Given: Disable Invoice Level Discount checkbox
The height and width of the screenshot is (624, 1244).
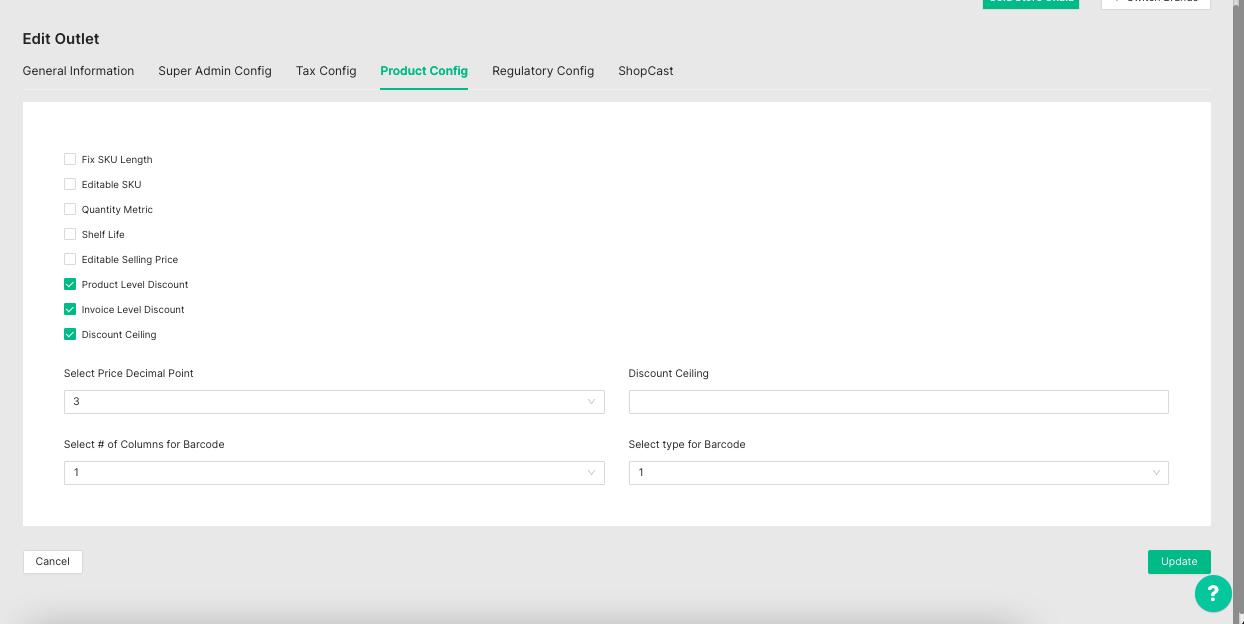Looking at the screenshot, I should tap(70, 309).
